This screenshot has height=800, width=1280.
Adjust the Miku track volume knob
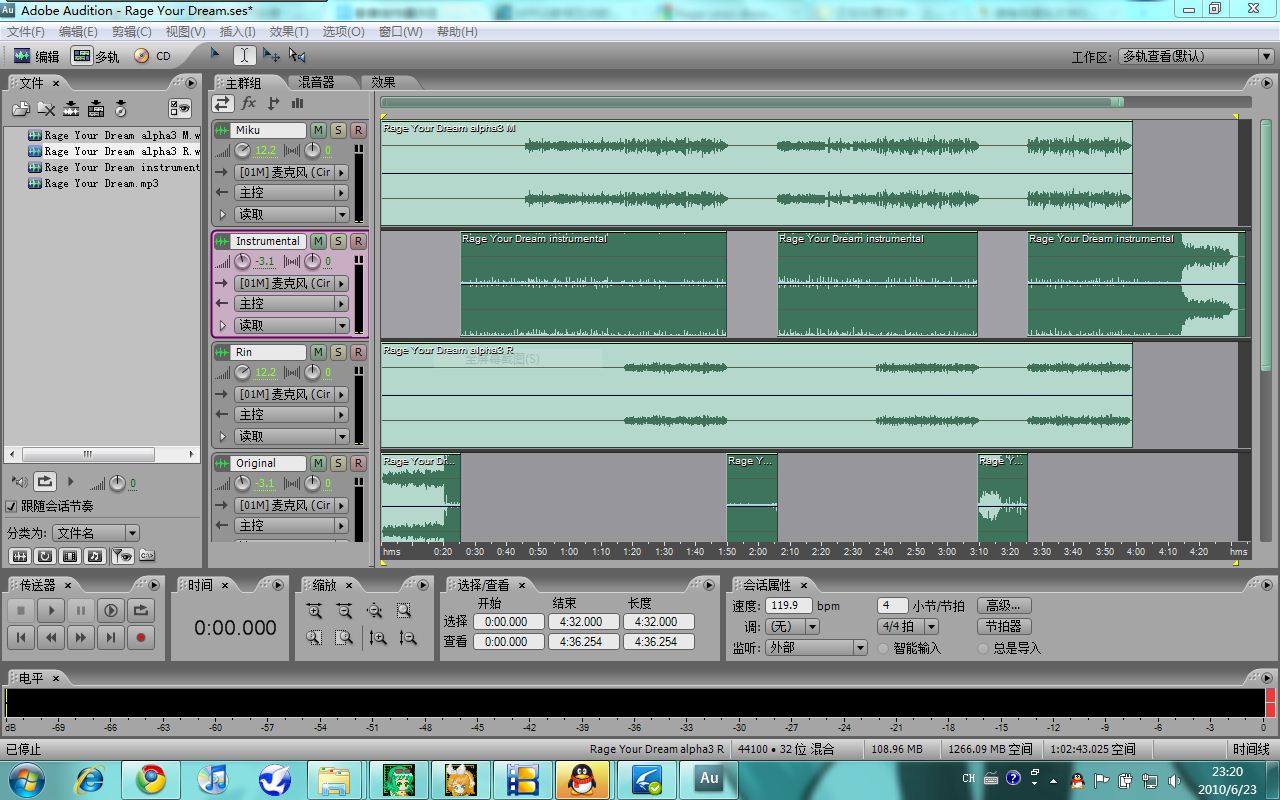point(243,150)
